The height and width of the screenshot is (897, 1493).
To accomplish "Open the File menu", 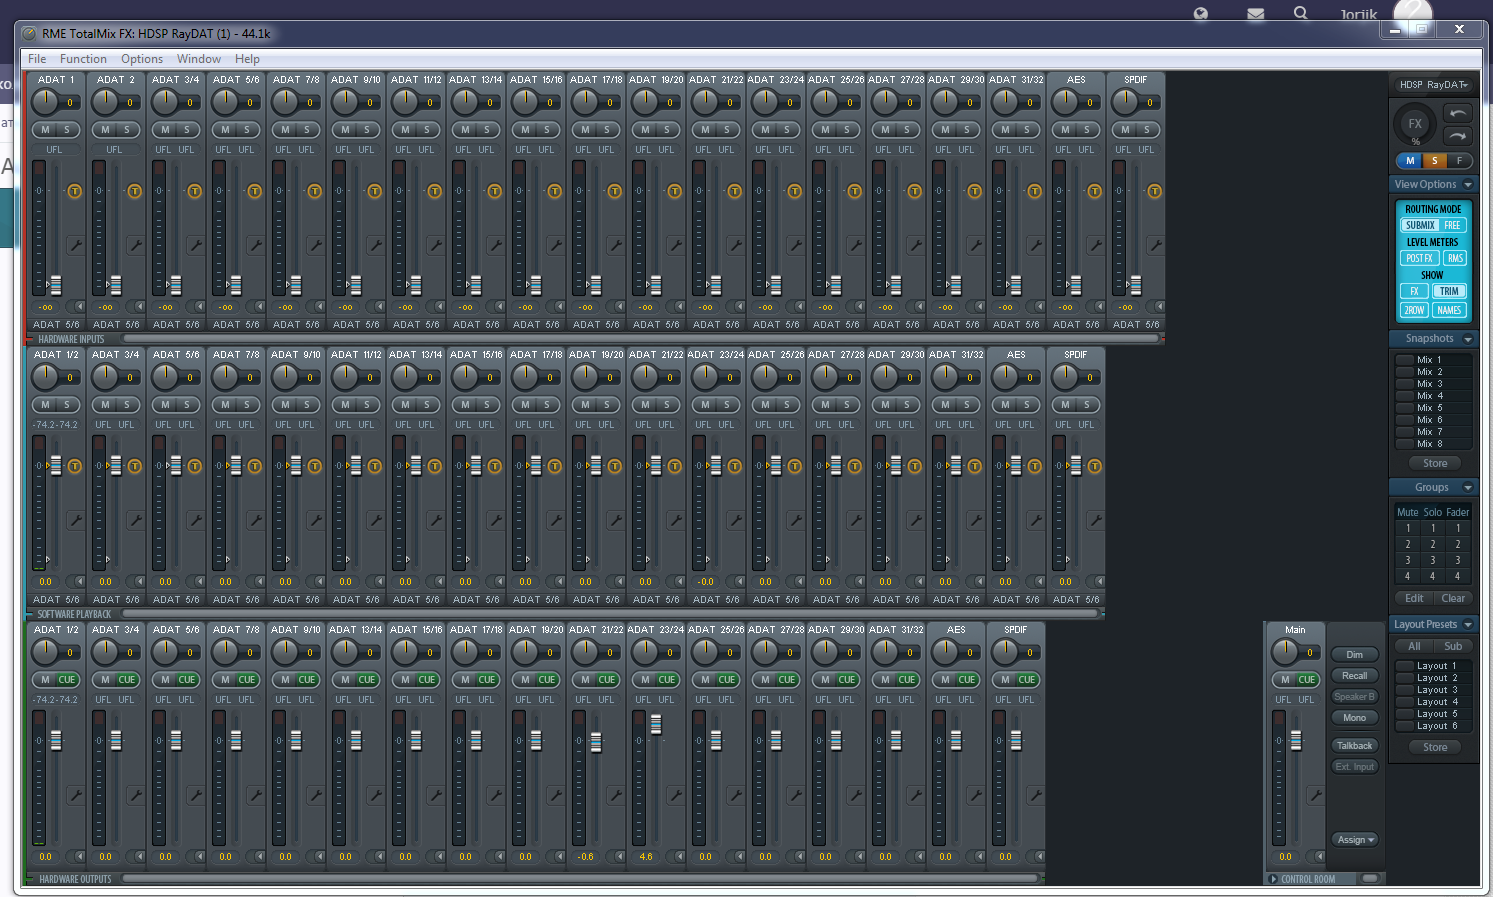I will tap(37, 59).
